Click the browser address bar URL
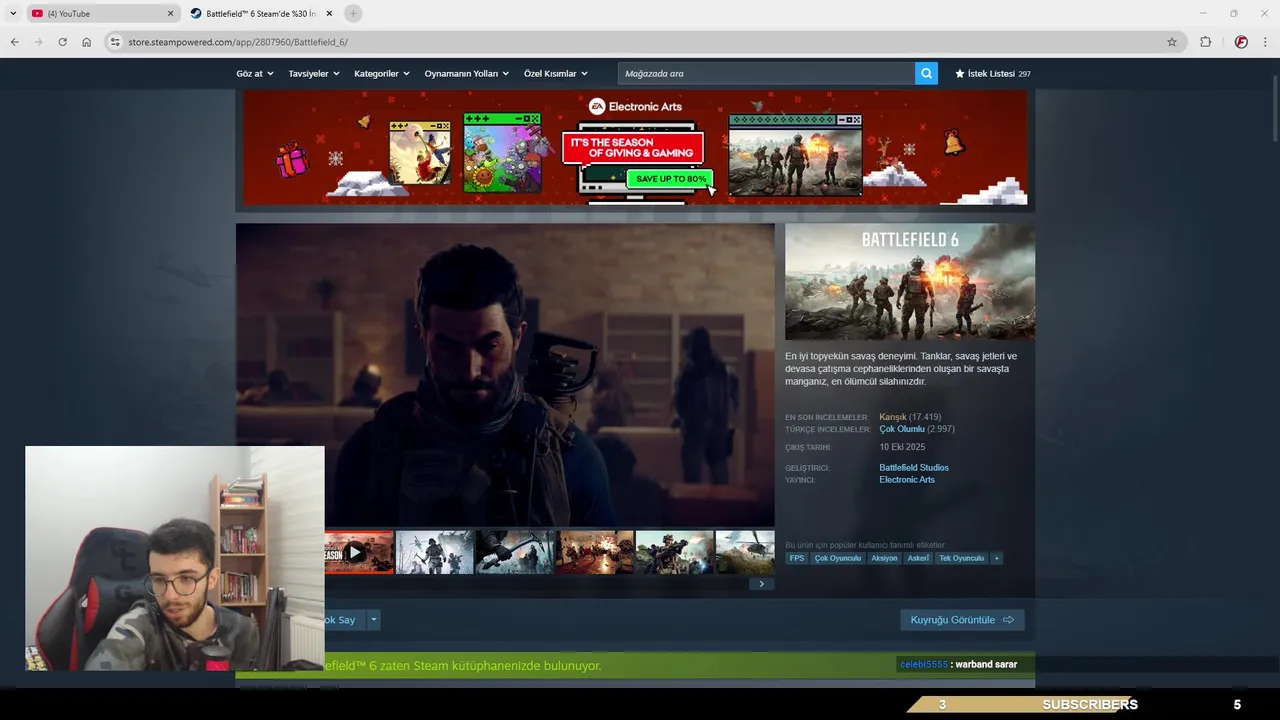The width and height of the screenshot is (1280, 720). [238, 42]
